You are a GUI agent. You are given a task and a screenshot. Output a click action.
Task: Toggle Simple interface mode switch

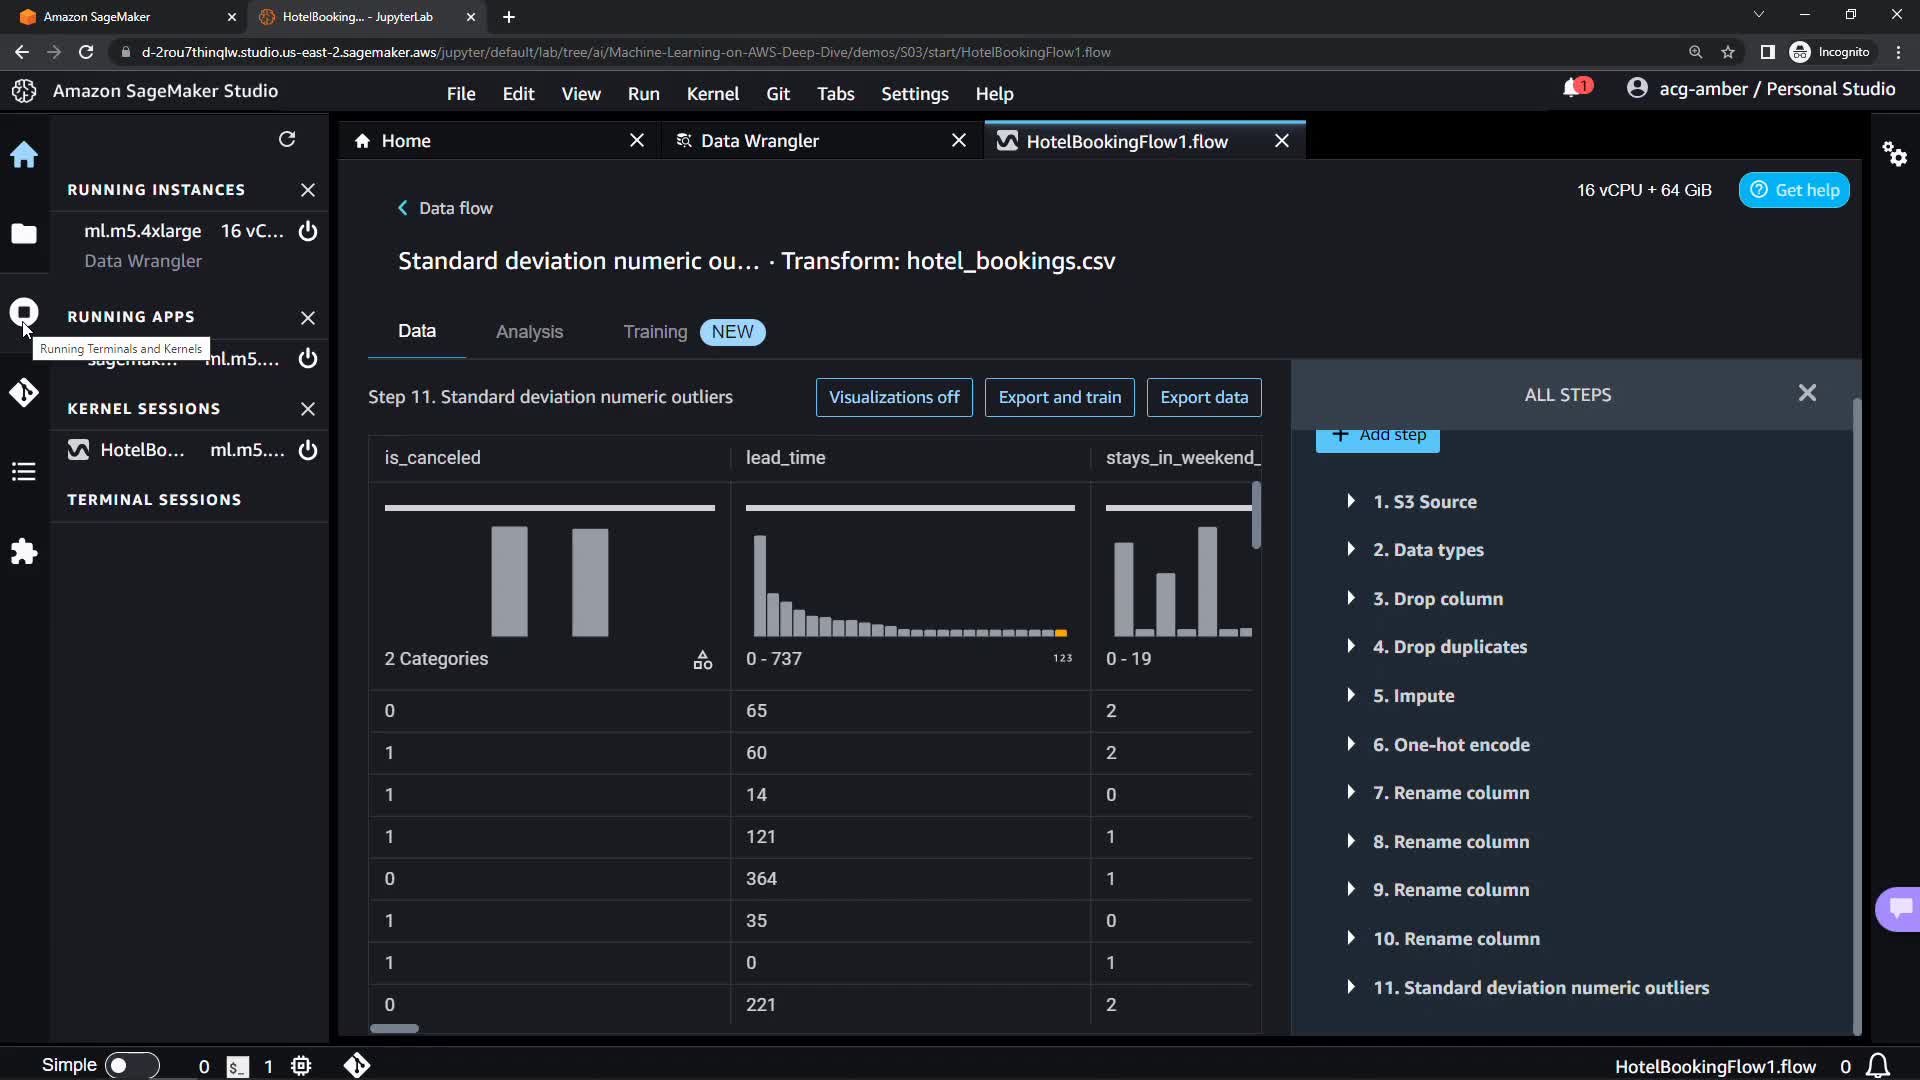click(x=131, y=1066)
